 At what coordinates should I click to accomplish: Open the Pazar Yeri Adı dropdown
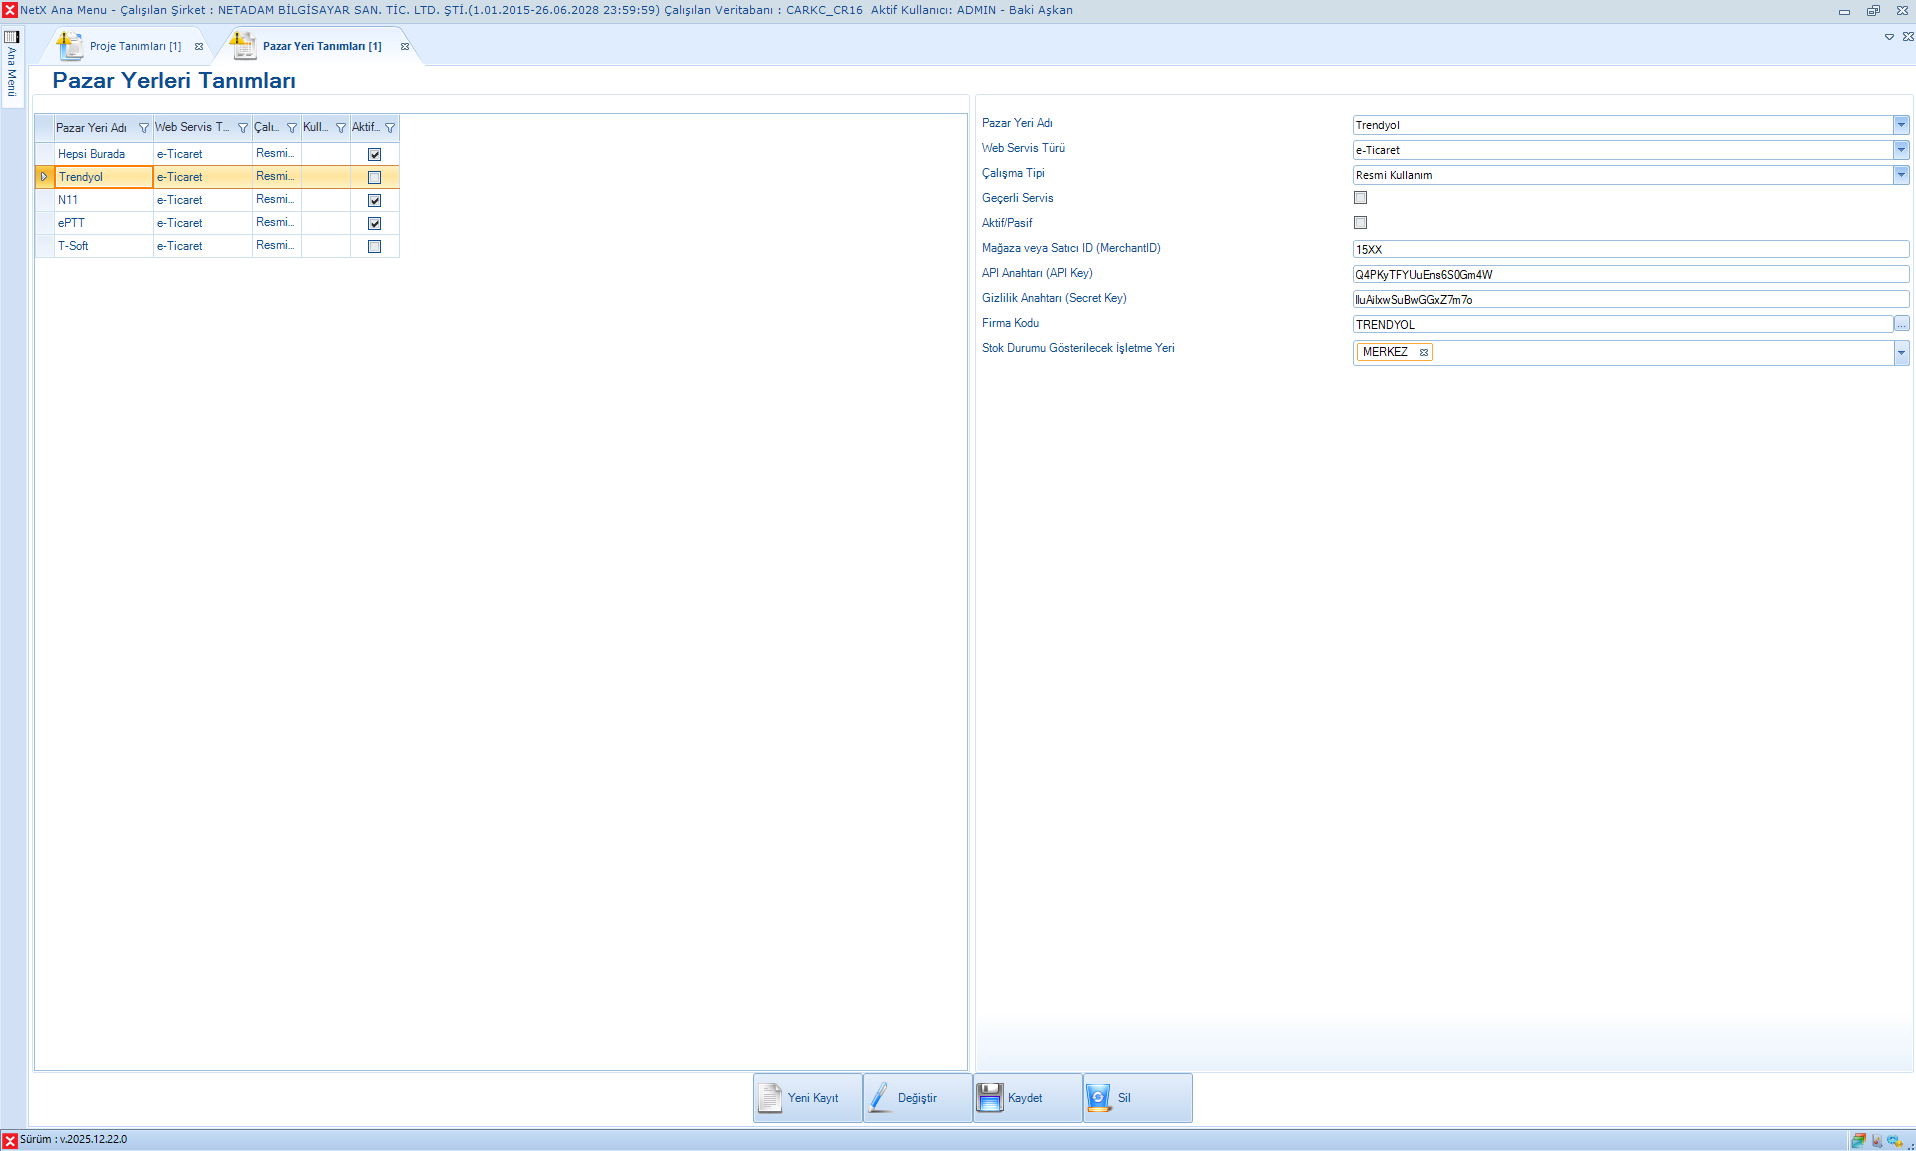coord(1901,125)
